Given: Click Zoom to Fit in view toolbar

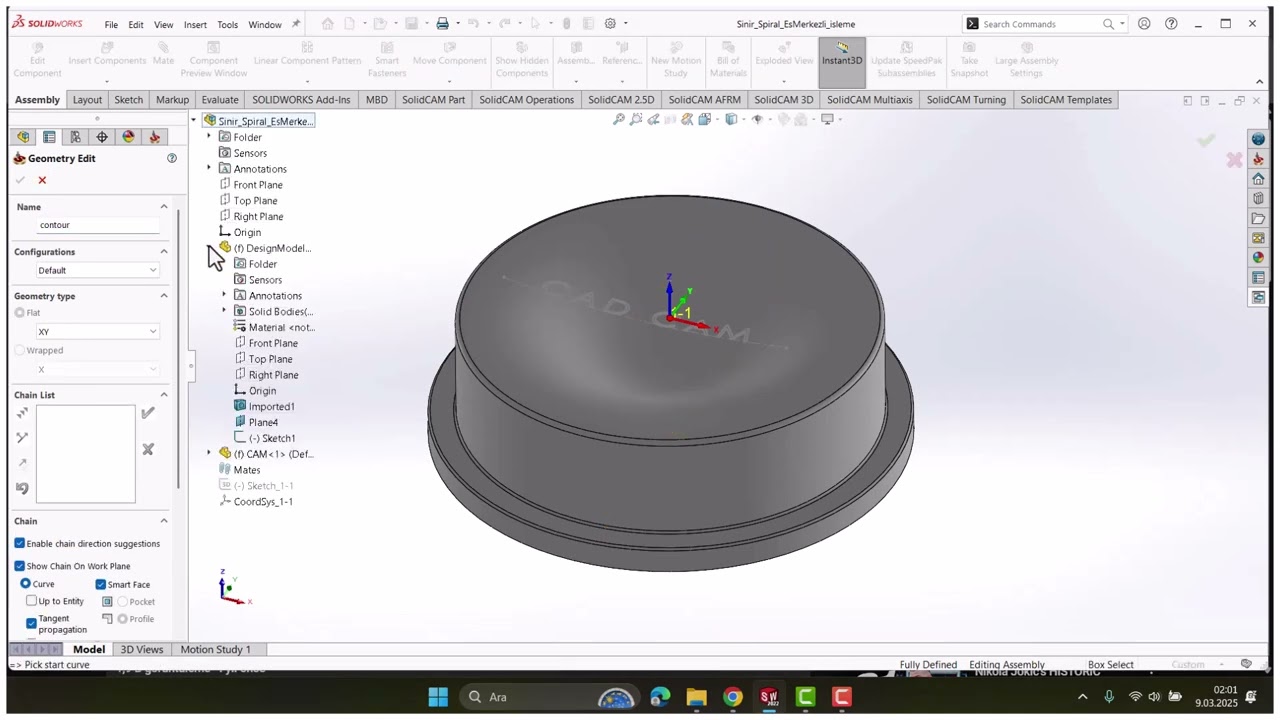Looking at the screenshot, I should point(619,119).
